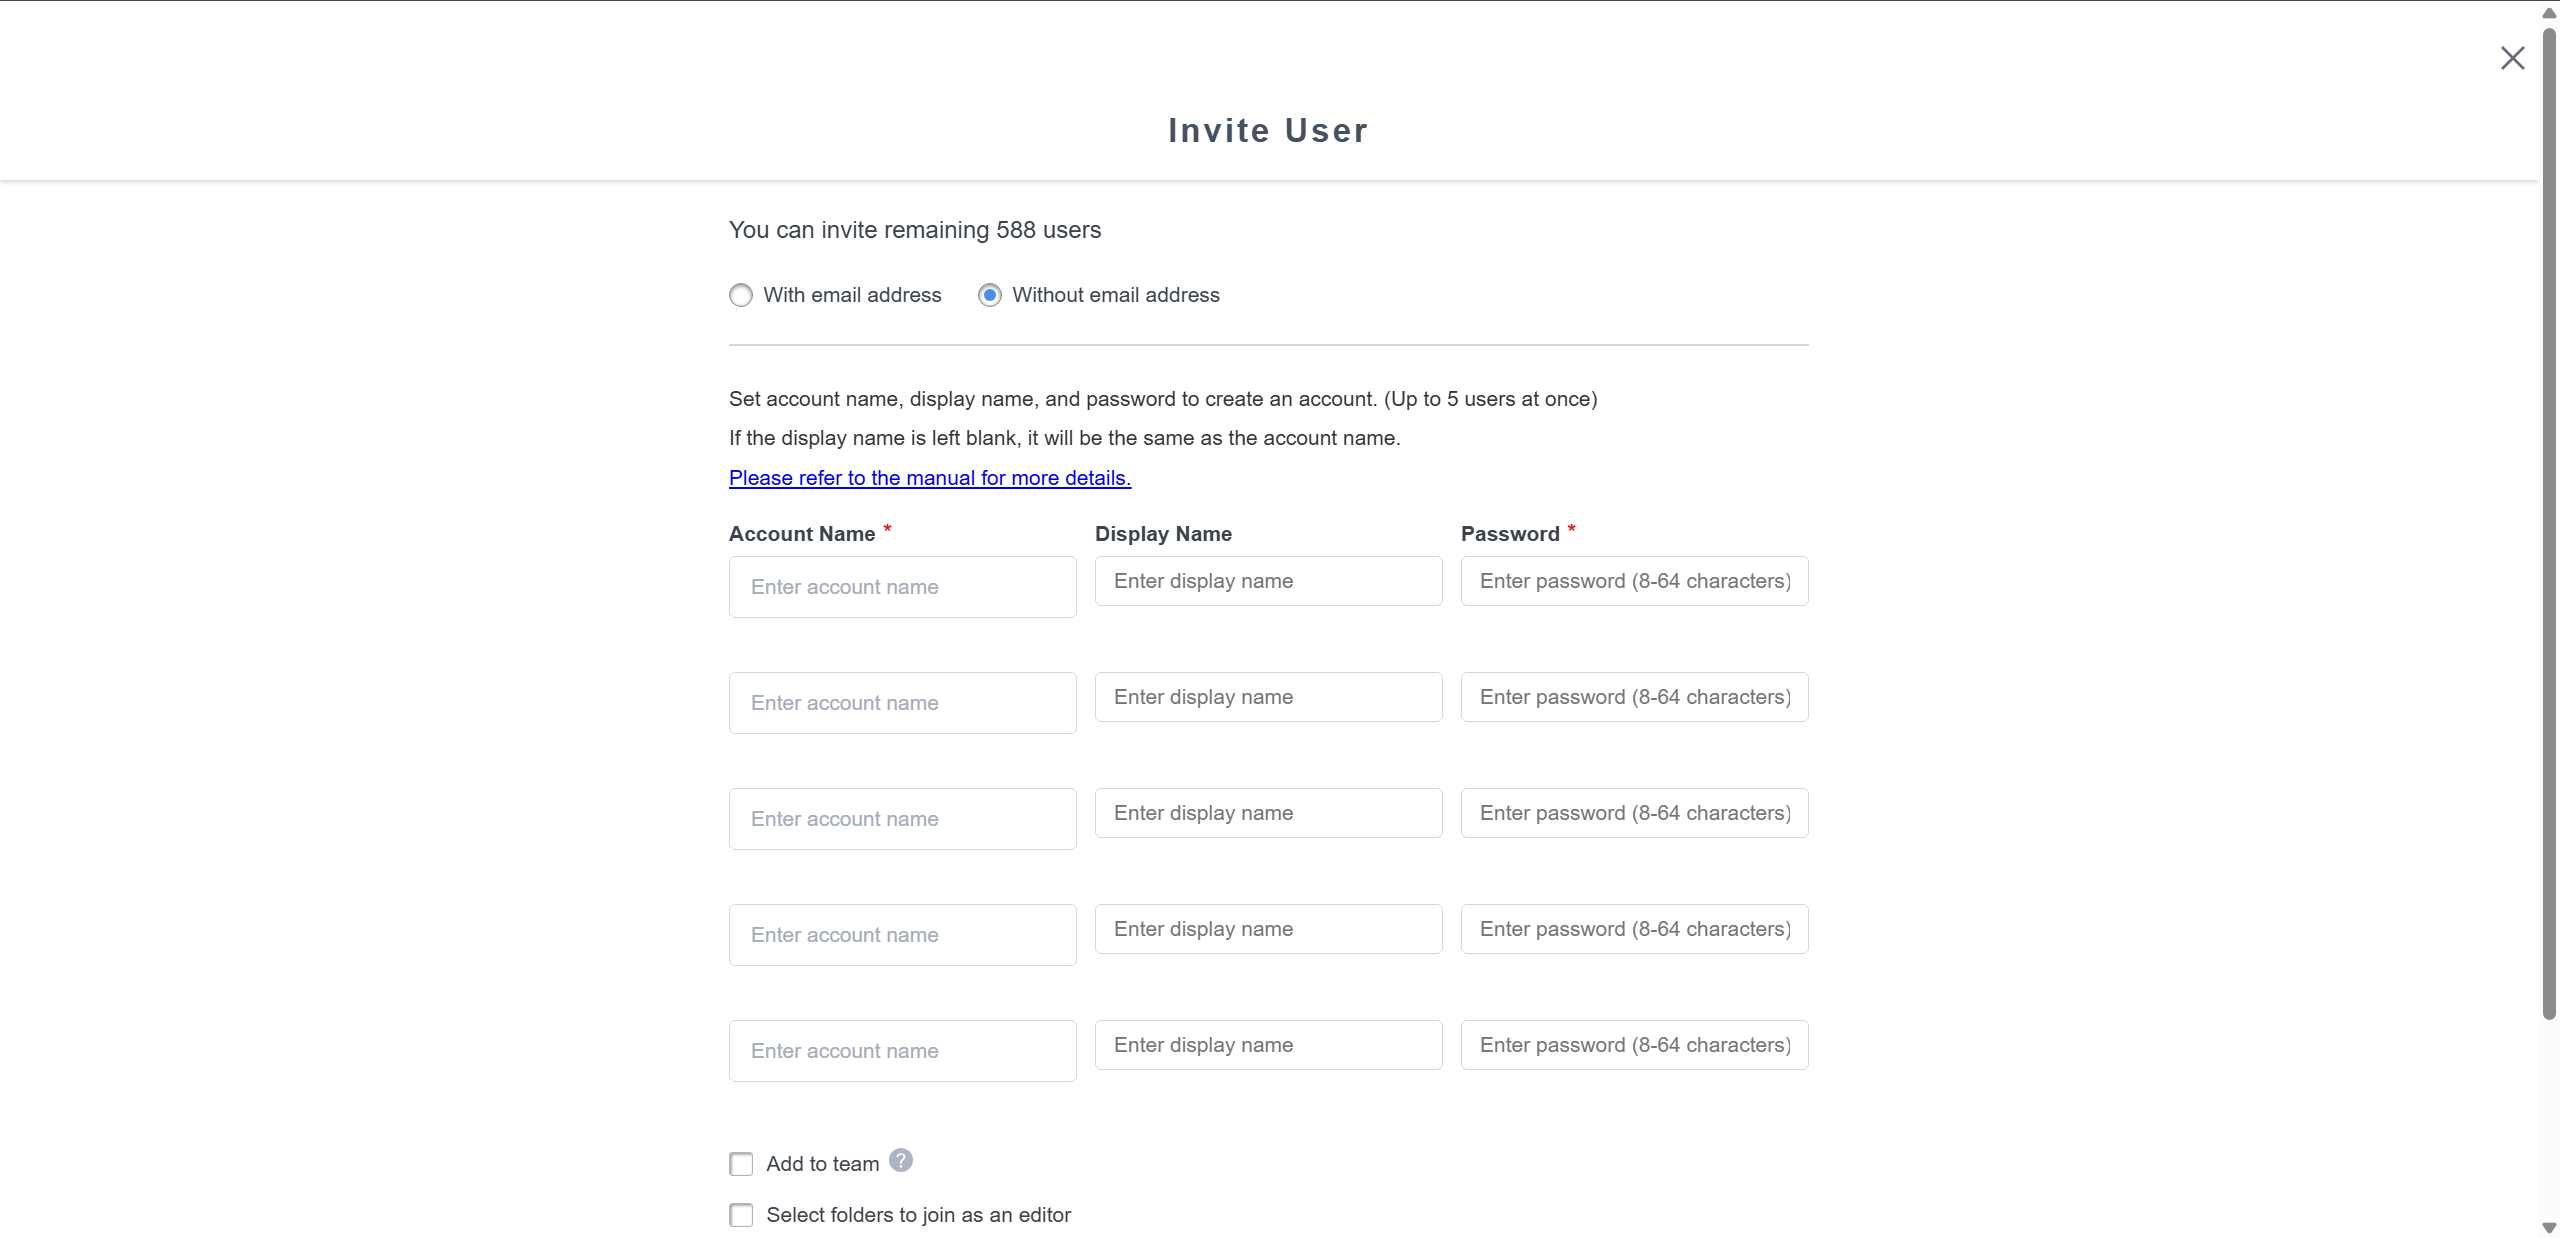The height and width of the screenshot is (1238, 2560).
Task: Enable the Add to team checkbox
Action: coord(741,1164)
